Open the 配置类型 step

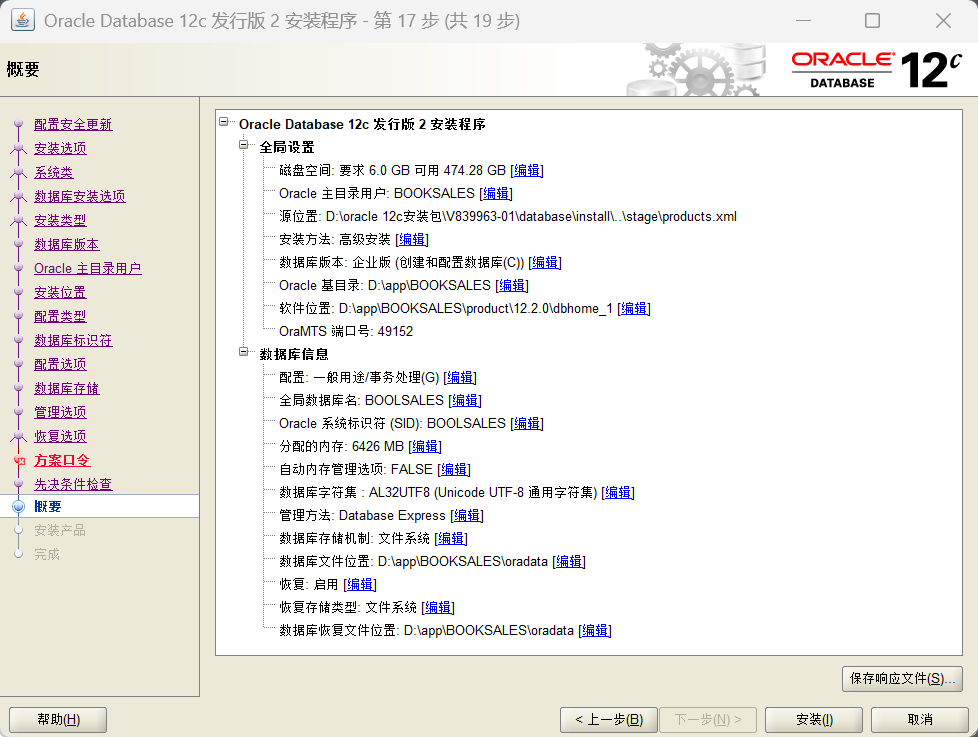60,317
